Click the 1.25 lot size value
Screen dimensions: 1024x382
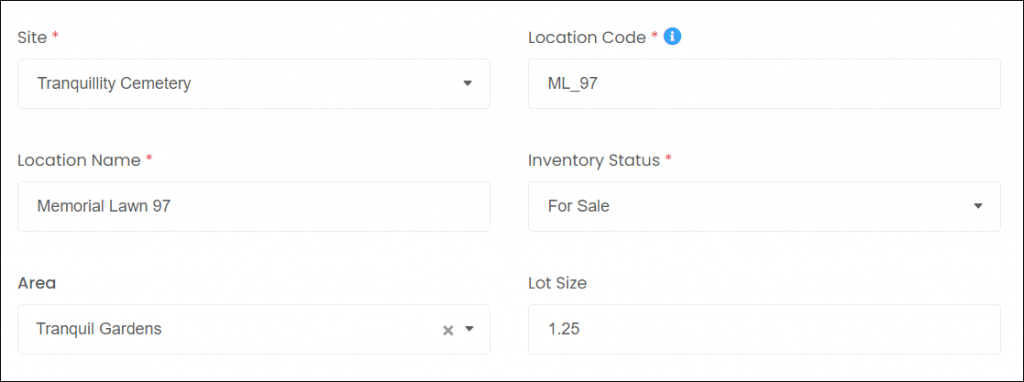pyautogui.click(x=564, y=329)
